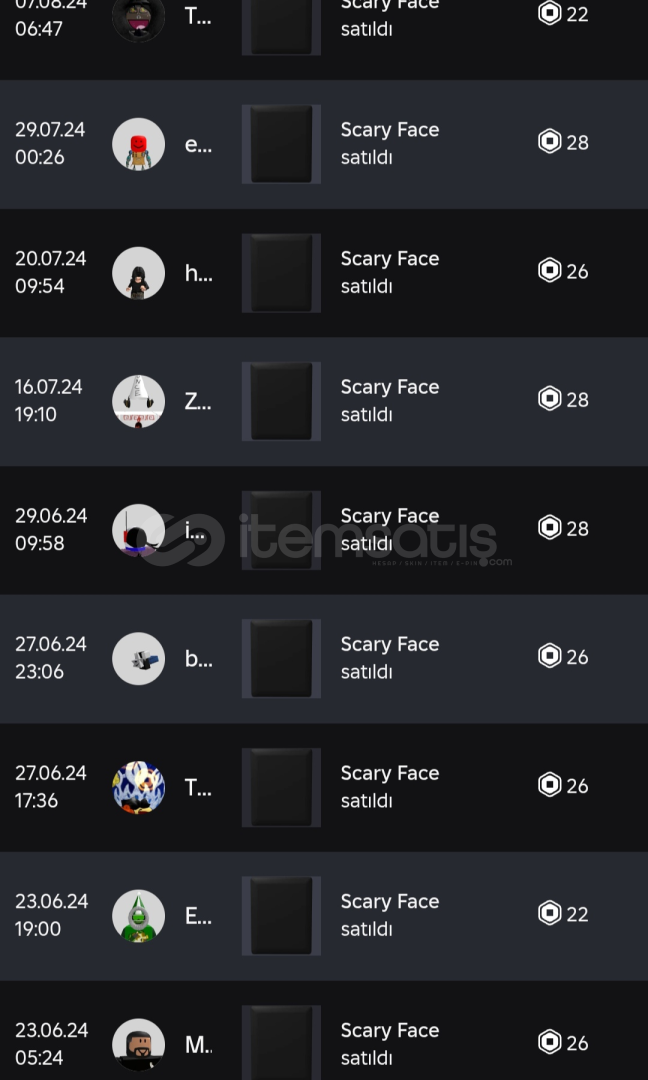Click Robux icon on the 20.07.24 sale
This screenshot has width=648, height=1080.
click(x=549, y=270)
